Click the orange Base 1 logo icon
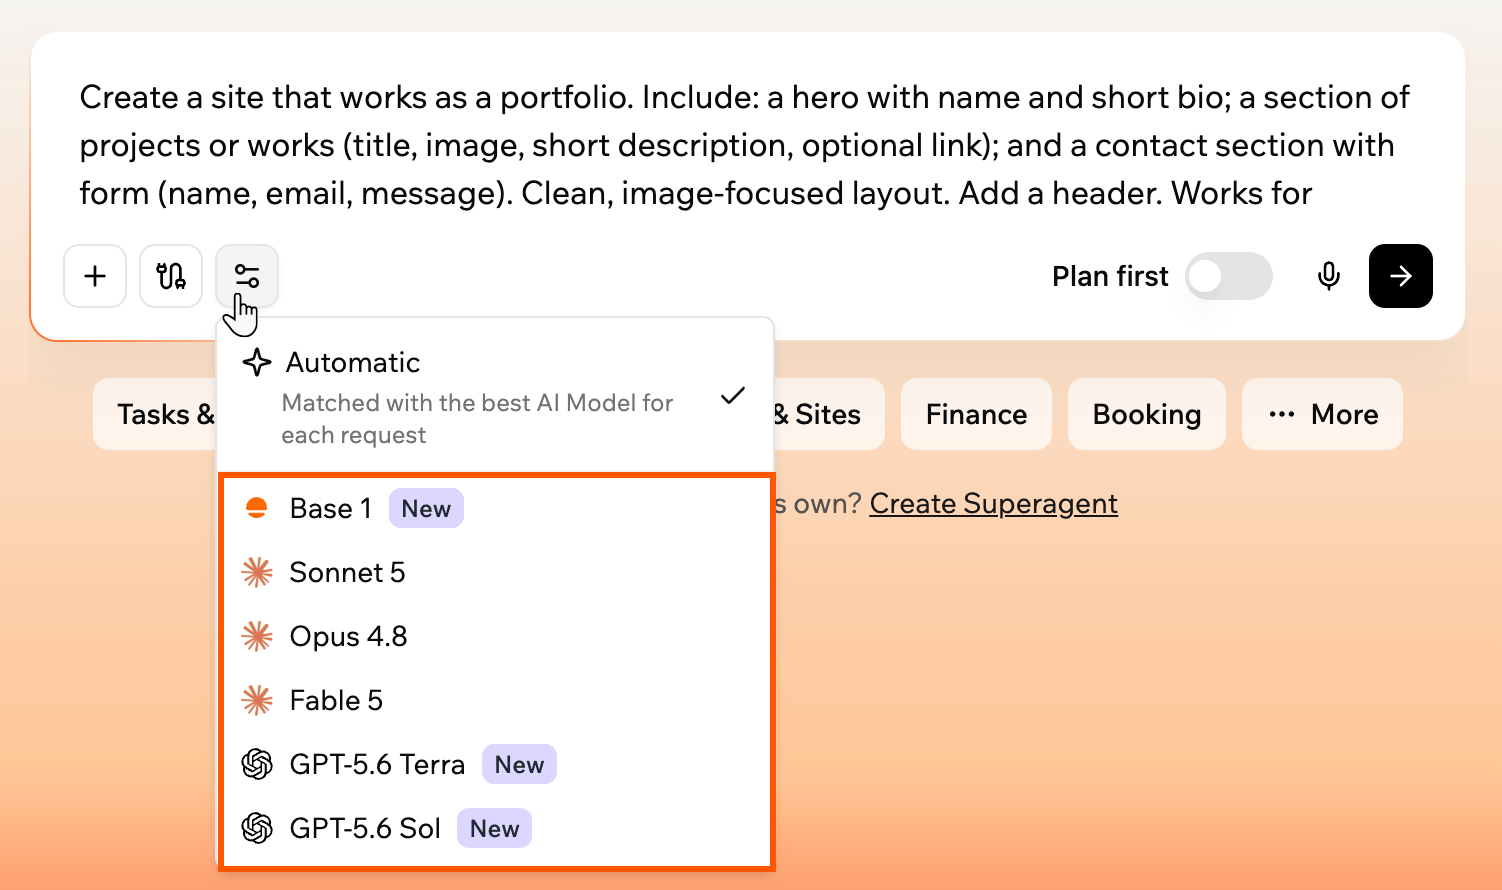Image resolution: width=1502 pixels, height=890 pixels. click(x=257, y=508)
